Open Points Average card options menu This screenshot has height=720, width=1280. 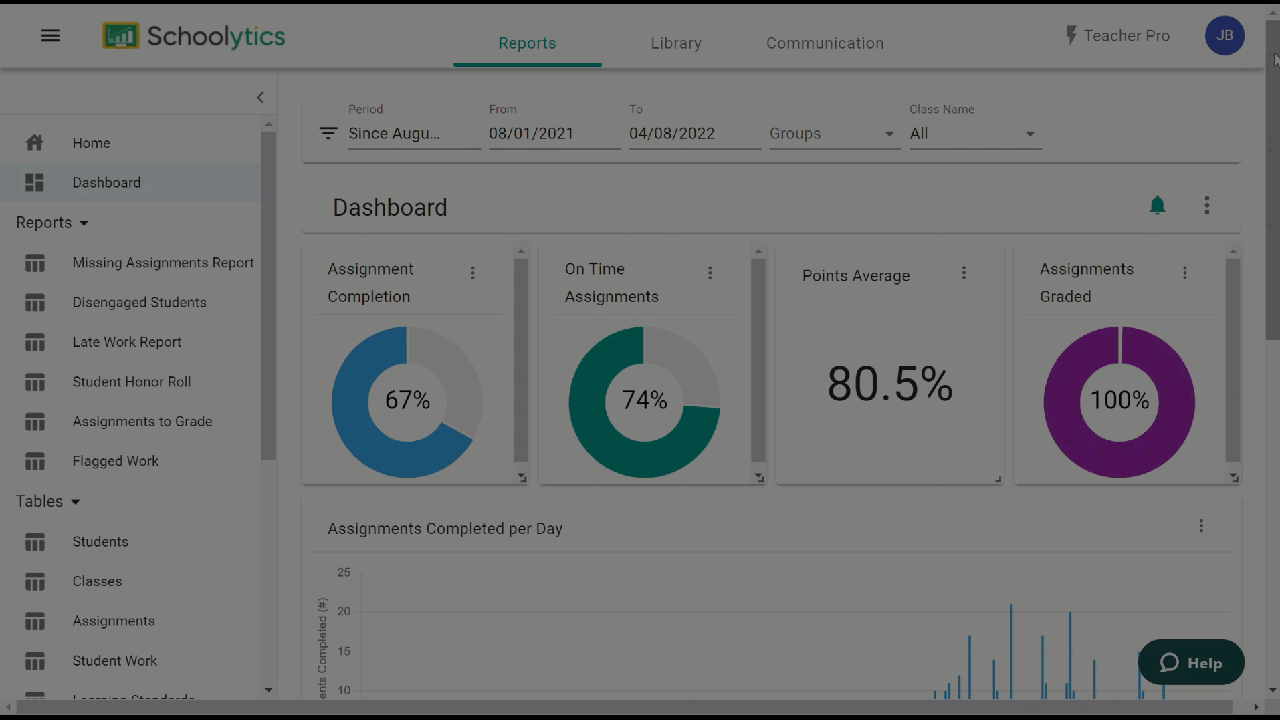[x=964, y=273]
